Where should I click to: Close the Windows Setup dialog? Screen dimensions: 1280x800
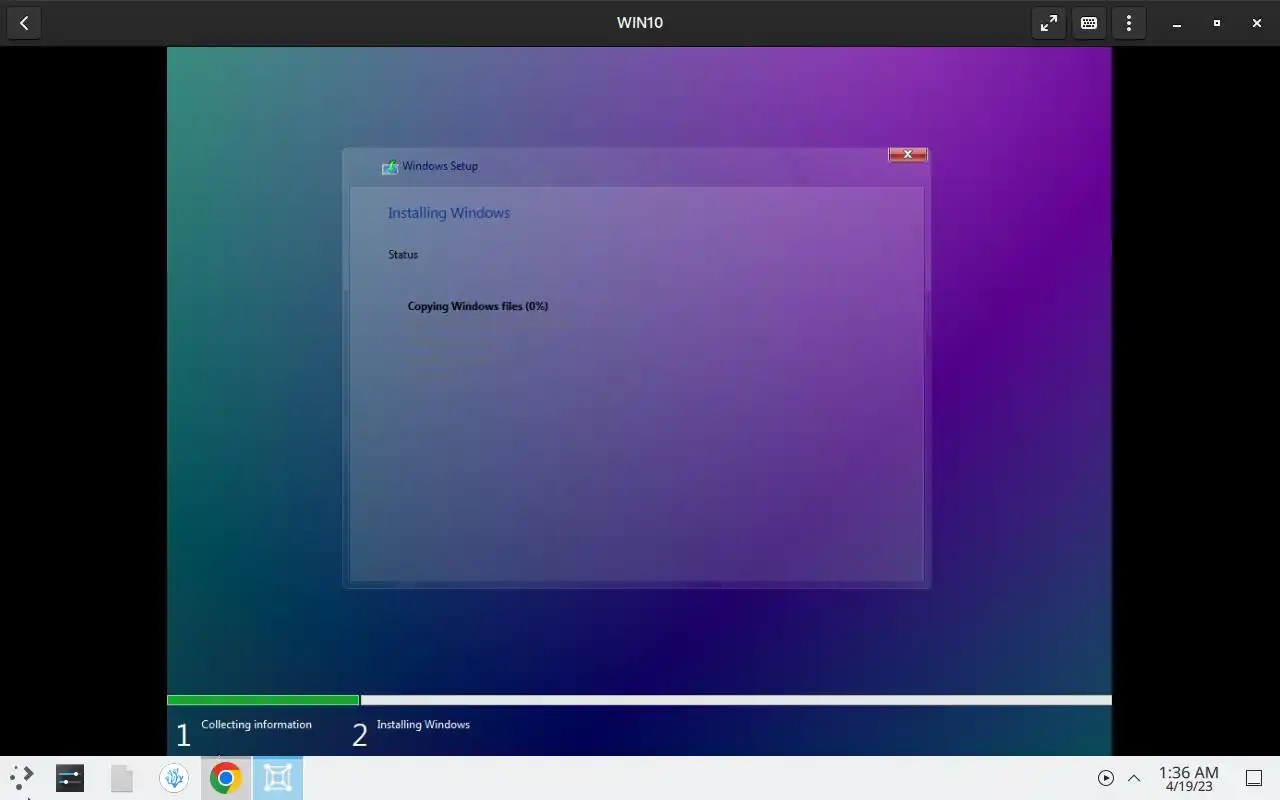click(908, 154)
